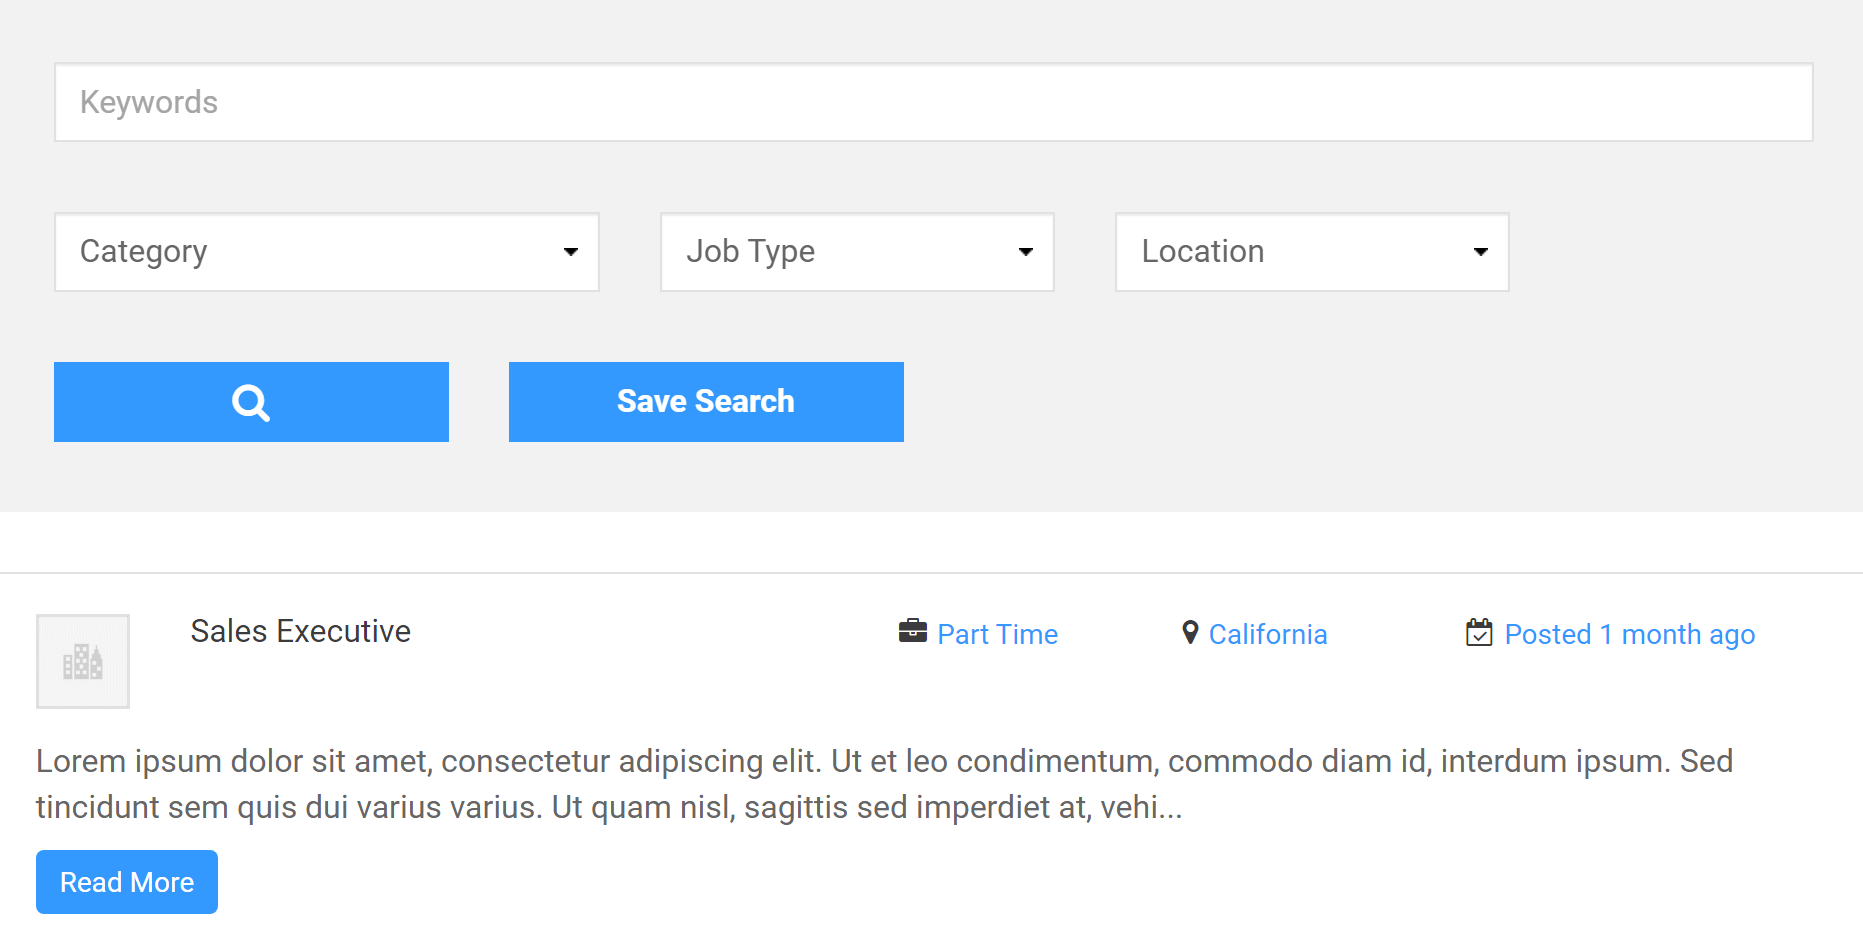The height and width of the screenshot is (944, 1863).
Task: Click the location pin icon beside California
Action: pyautogui.click(x=1189, y=632)
